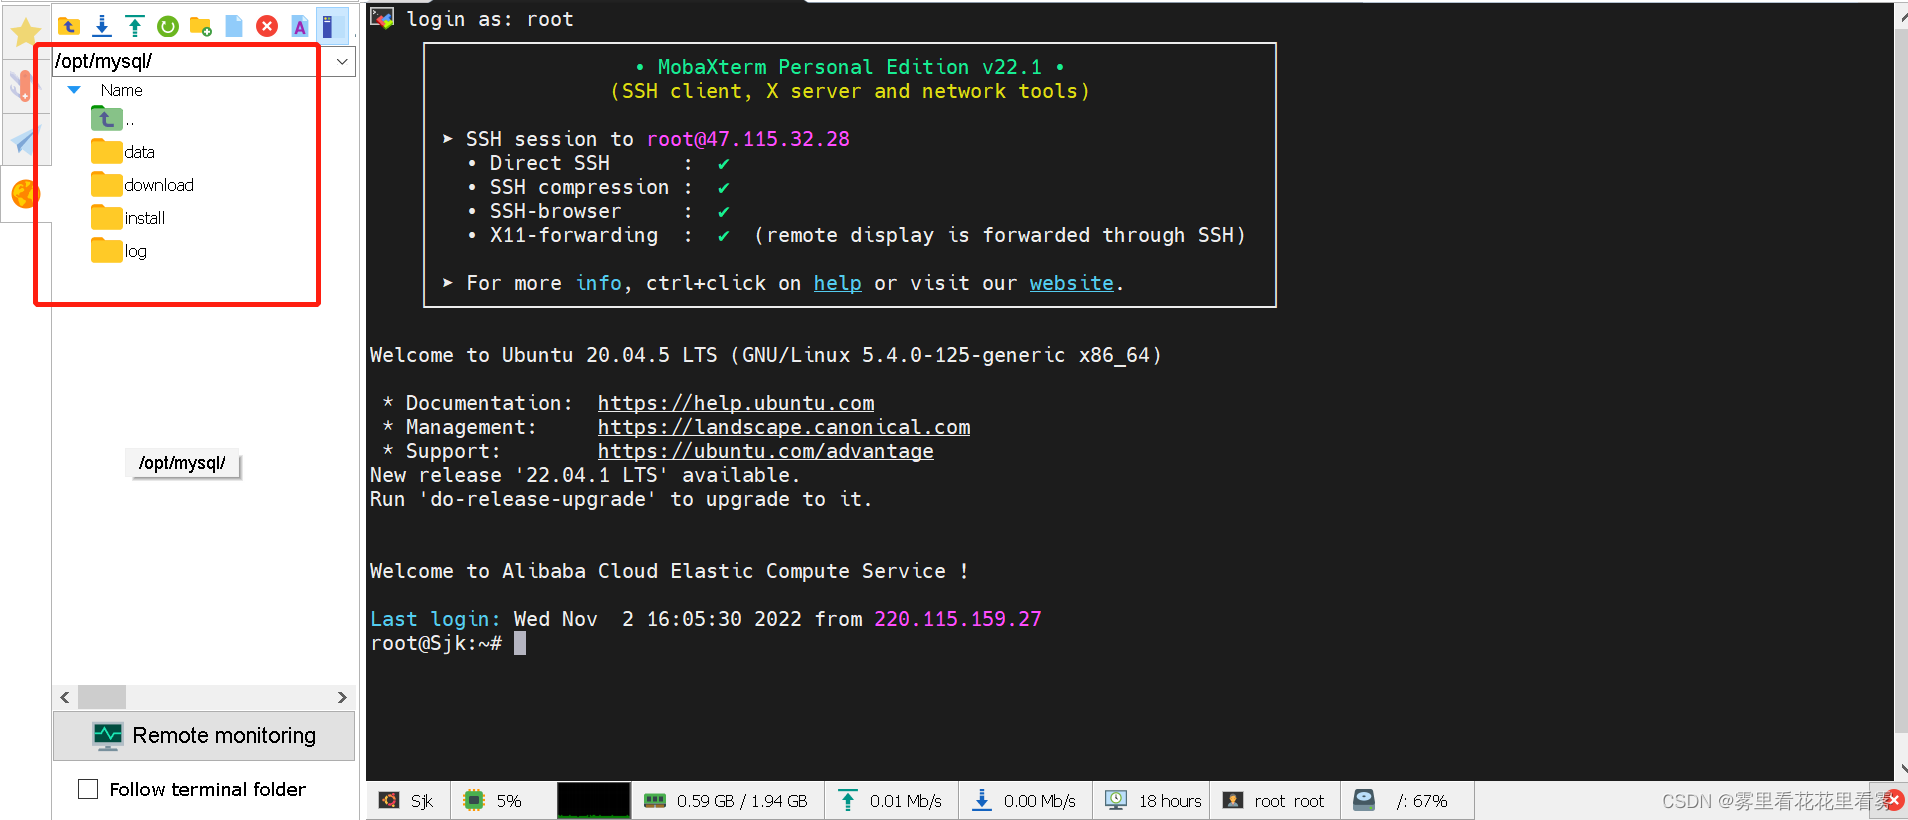The height and width of the screenshot is (820, 1908).
Task: Click the file browser scroll right arrow
Action: pos(342,697)
